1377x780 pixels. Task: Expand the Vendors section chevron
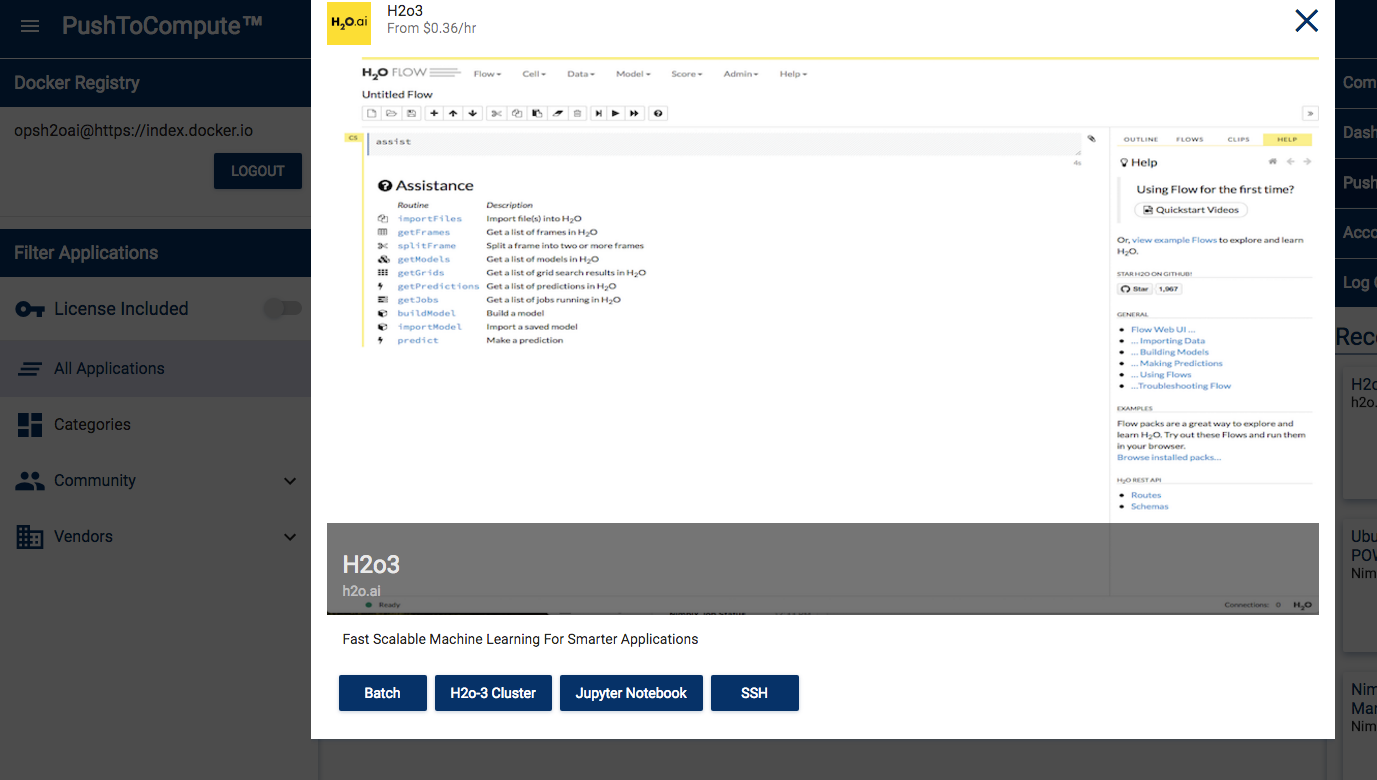[x=290, y=537]
